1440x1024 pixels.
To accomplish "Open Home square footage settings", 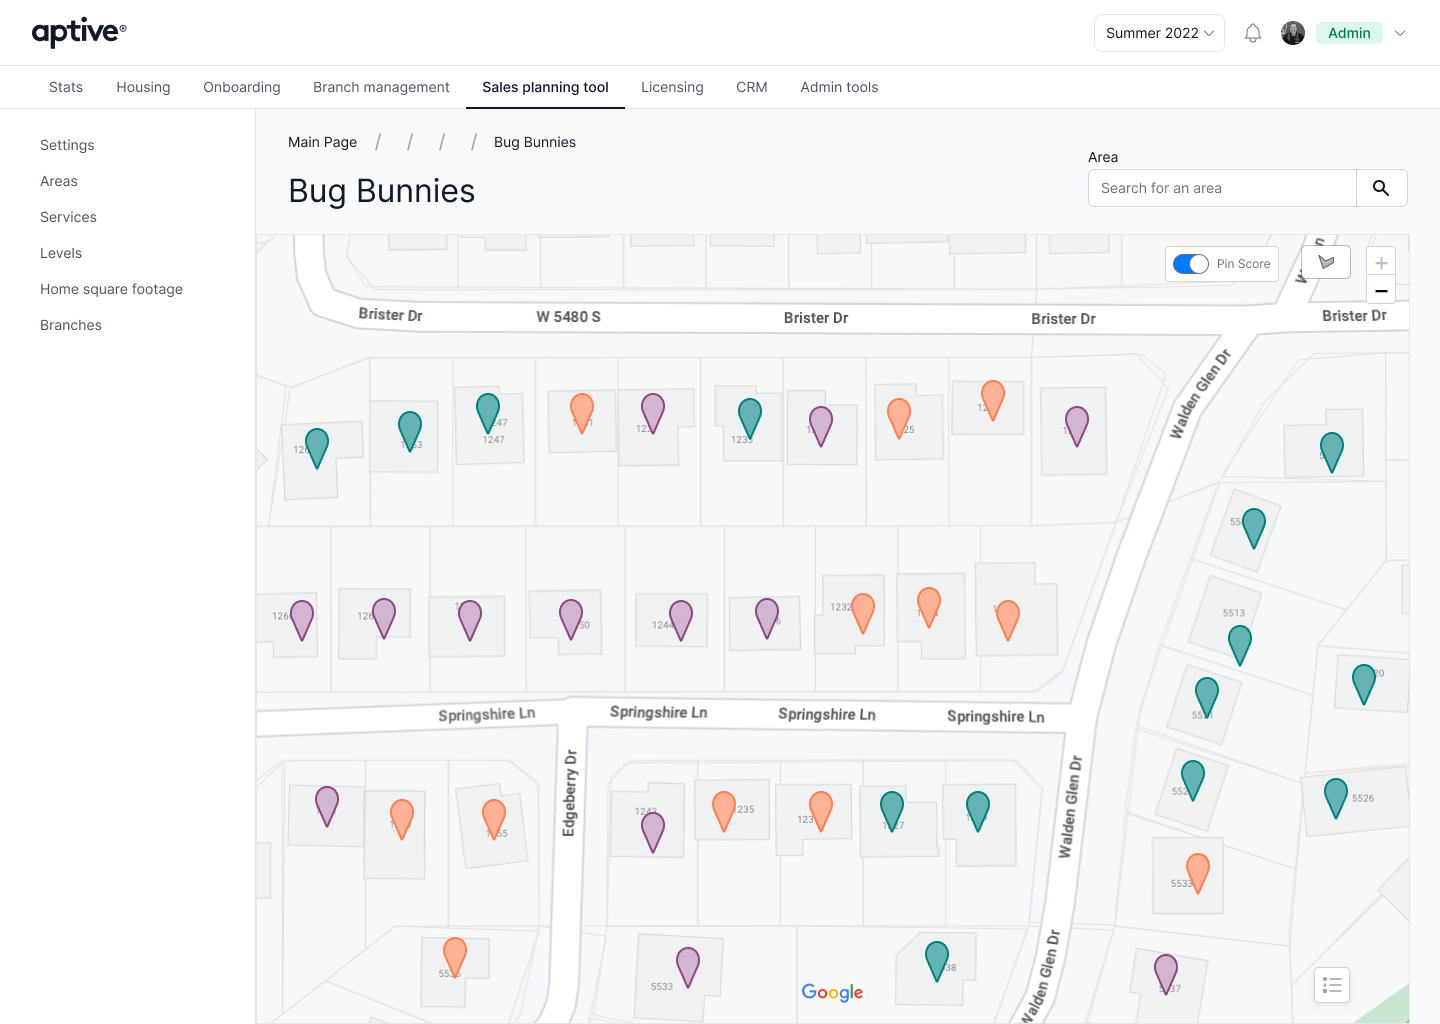I will (x=111, y=289).
